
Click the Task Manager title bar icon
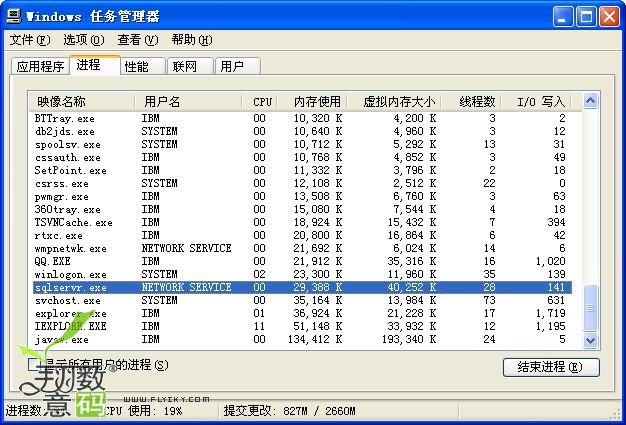coord(14,16)
